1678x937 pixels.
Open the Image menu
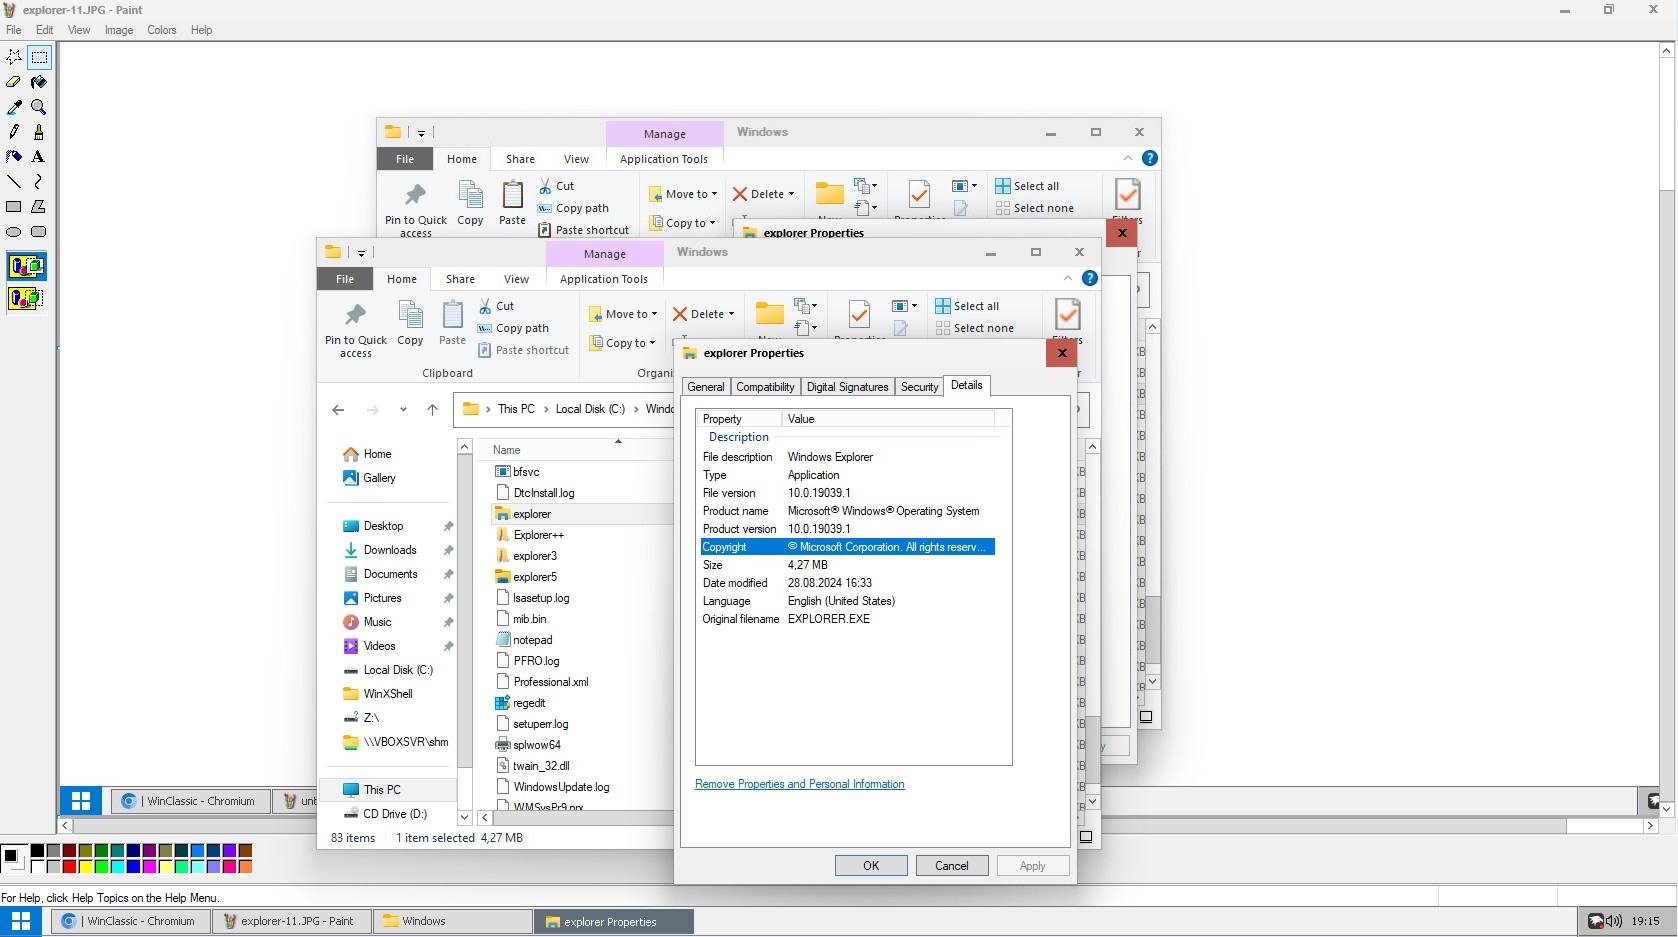point(119,30)
